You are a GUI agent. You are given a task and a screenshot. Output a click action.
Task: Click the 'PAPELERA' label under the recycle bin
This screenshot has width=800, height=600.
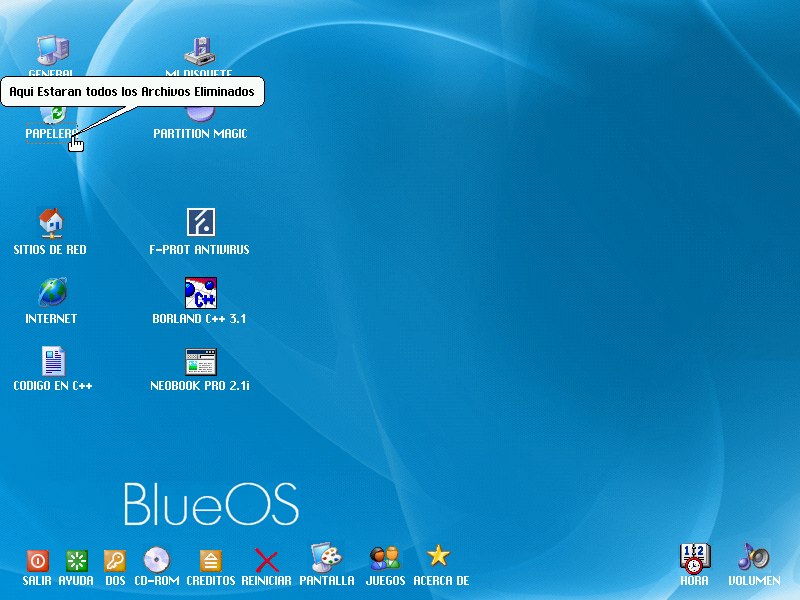click(52, 134)
